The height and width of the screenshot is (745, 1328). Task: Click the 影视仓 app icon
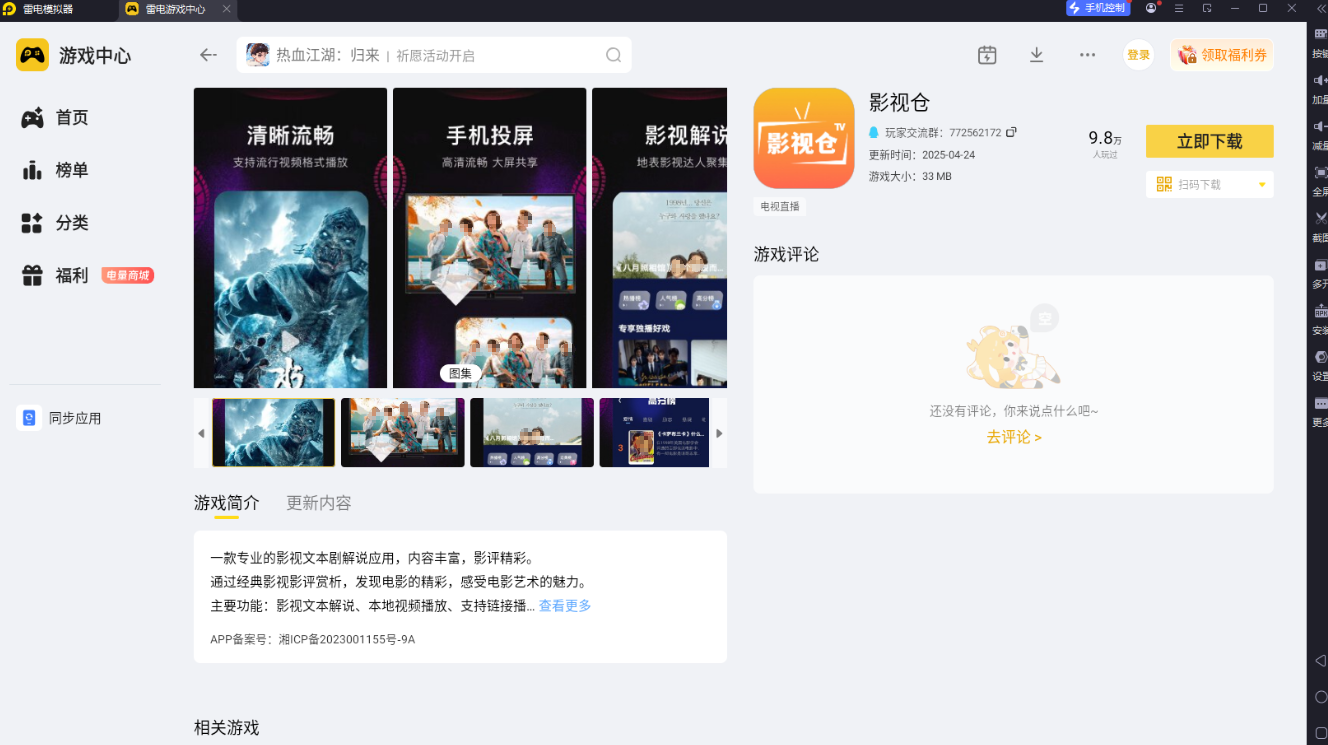pyautogui.click(x=804, y=138)
